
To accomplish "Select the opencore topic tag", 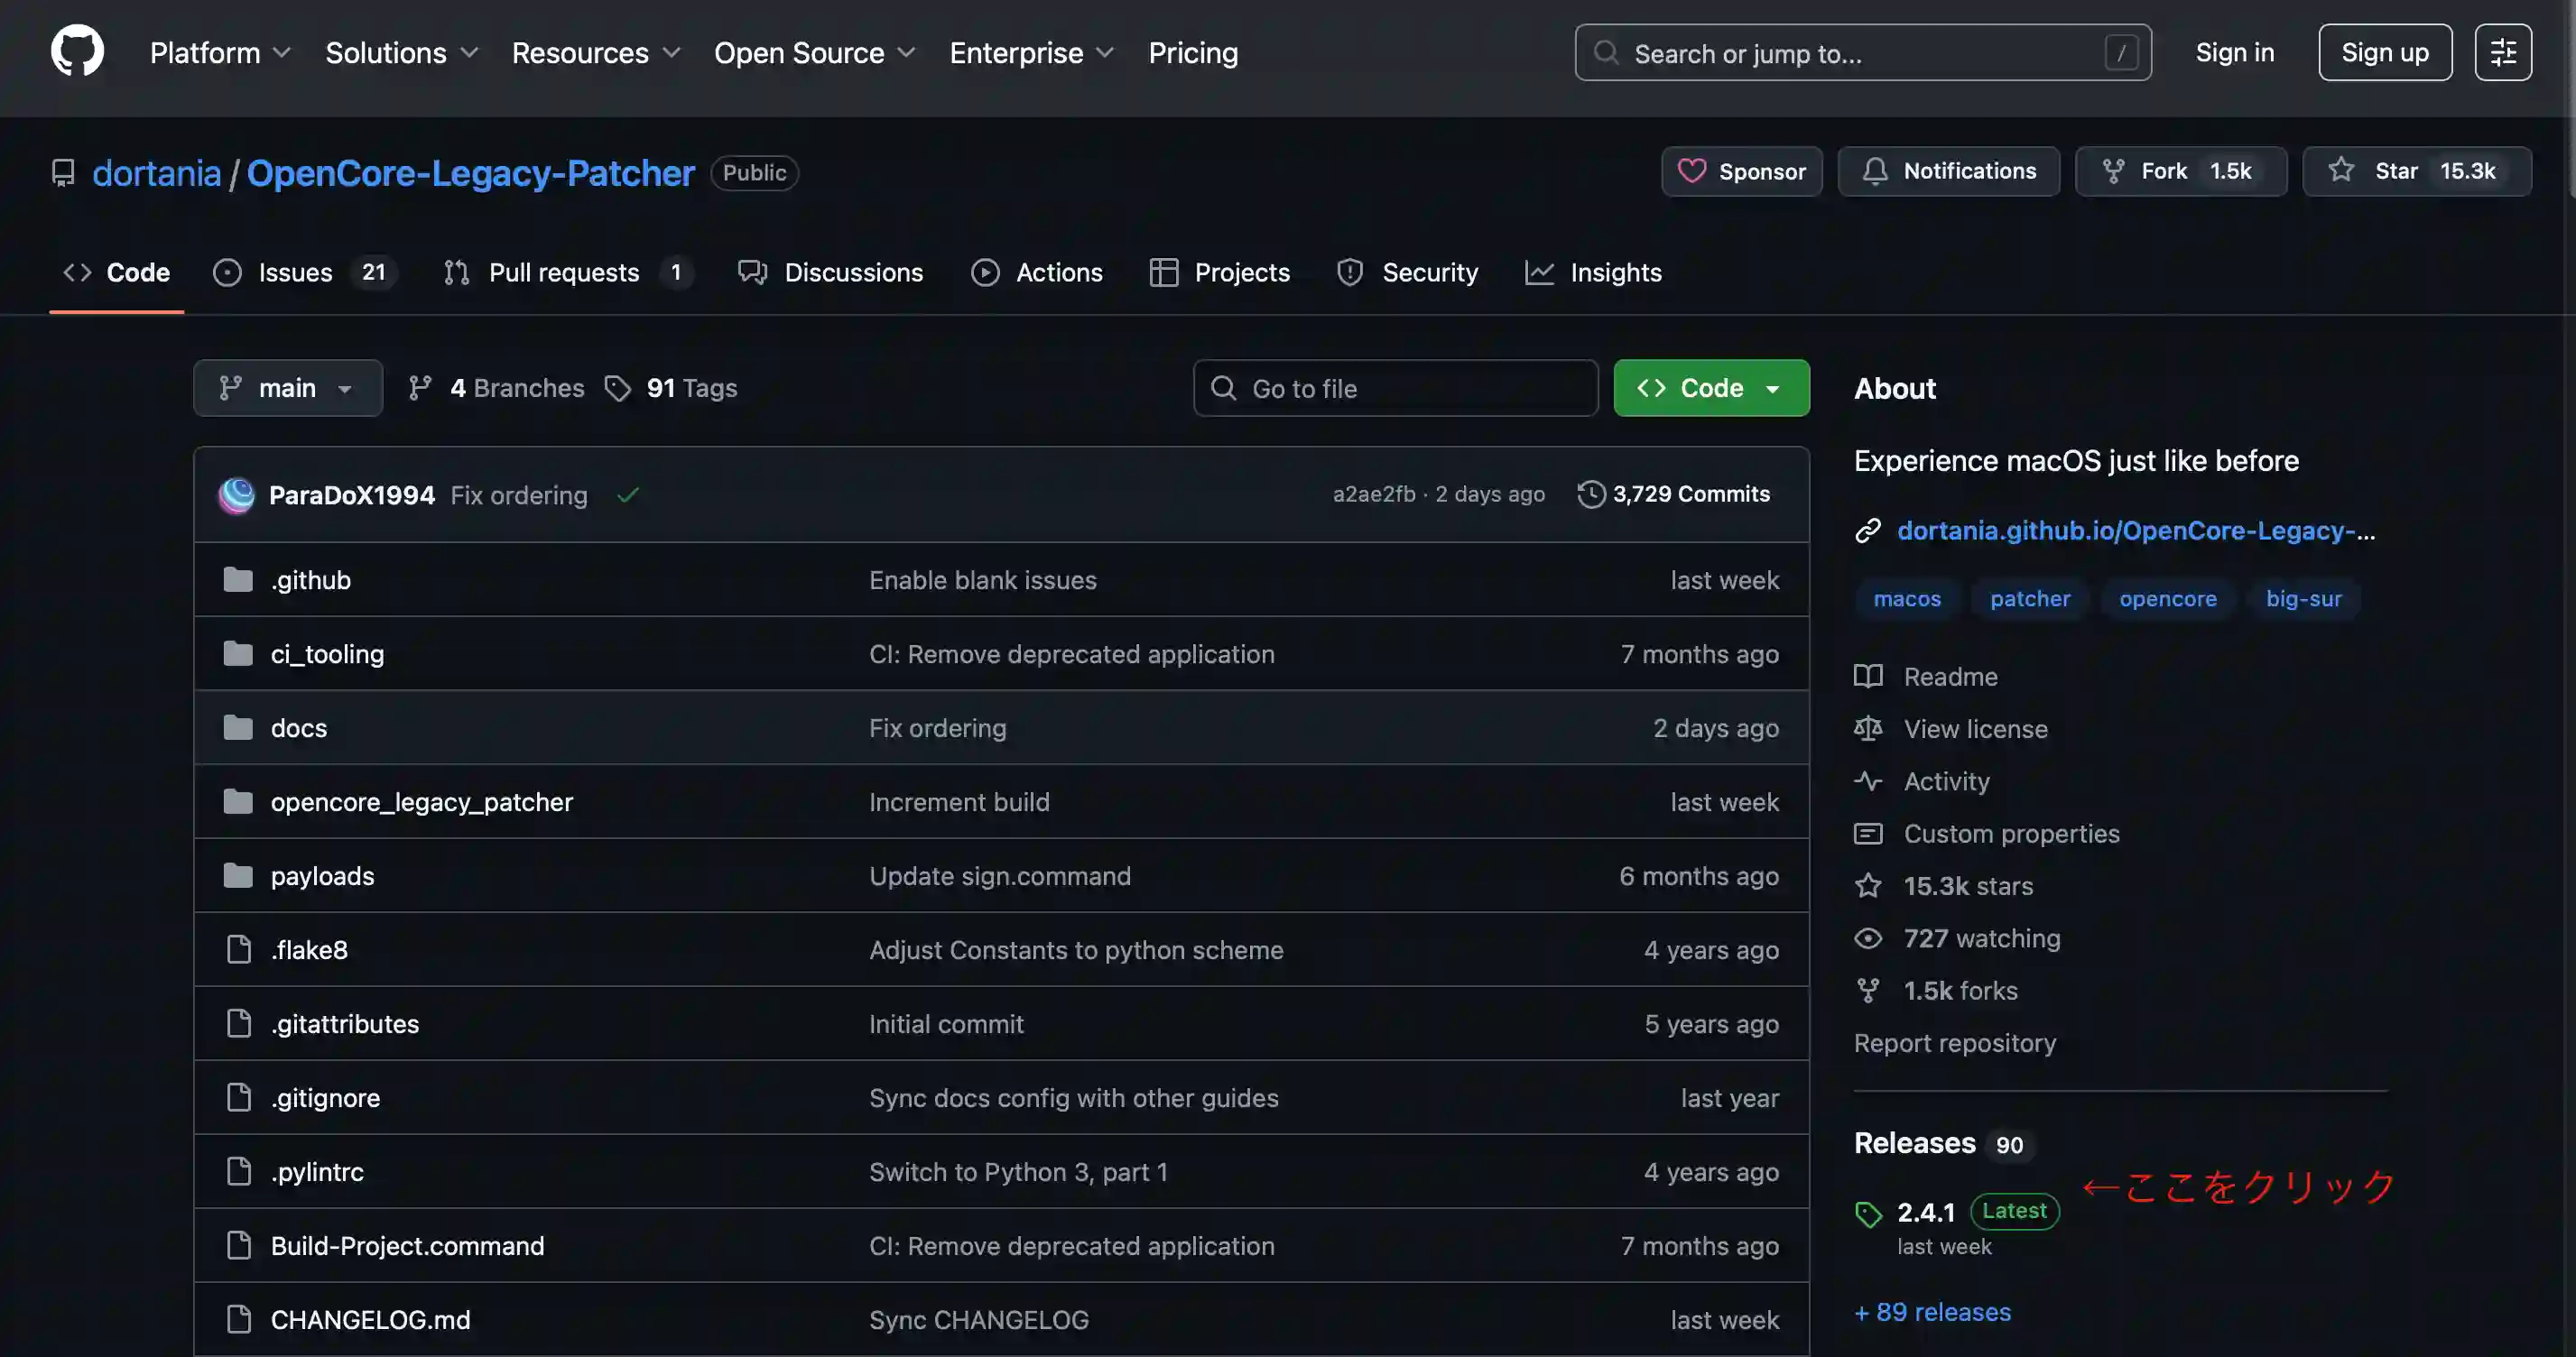I will [x=2167, y=599].
